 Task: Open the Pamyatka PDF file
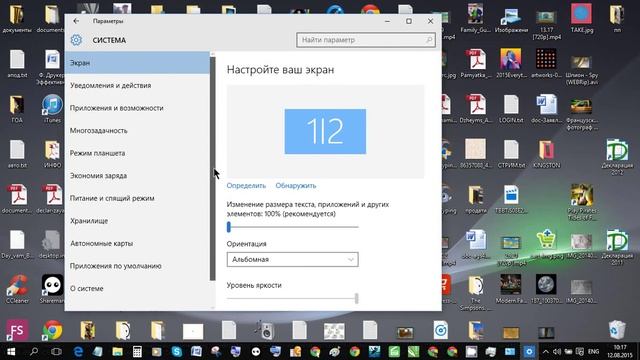coord(476,63)
